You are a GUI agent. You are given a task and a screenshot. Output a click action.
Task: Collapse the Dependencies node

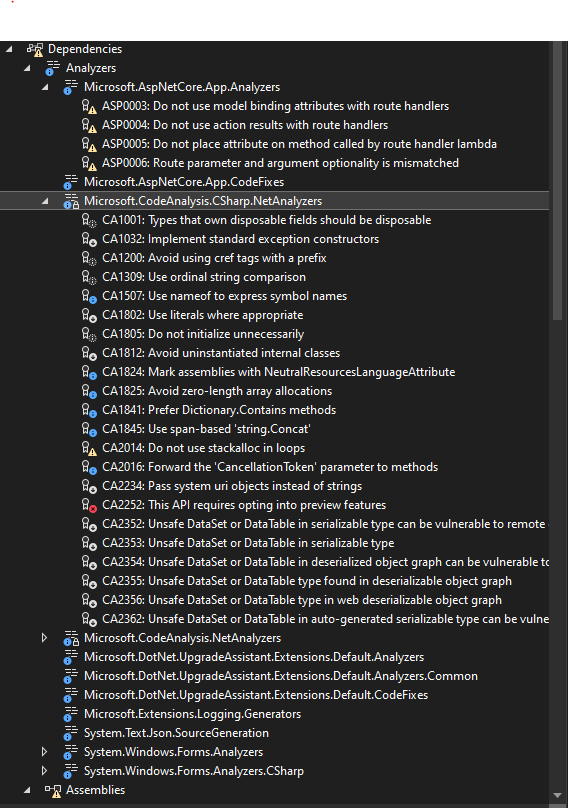click(x=9, y=49)
